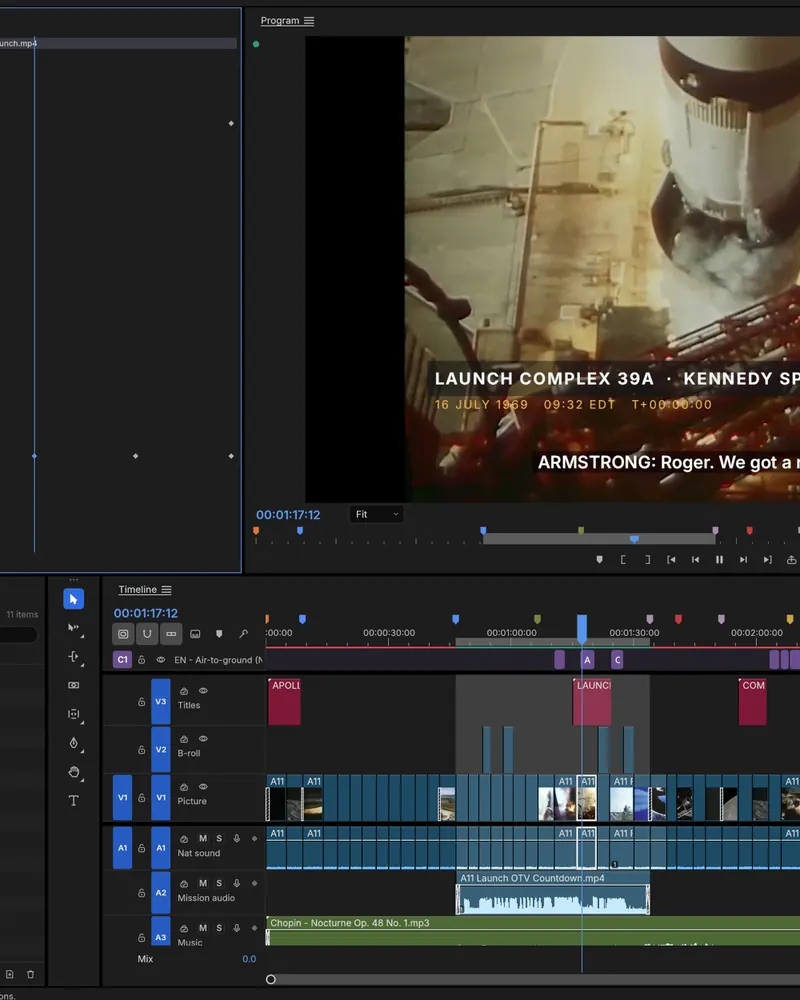Toggle insert as nests button in Timeline
Screen dimensions: 800x1000
(x=123, y=634)
